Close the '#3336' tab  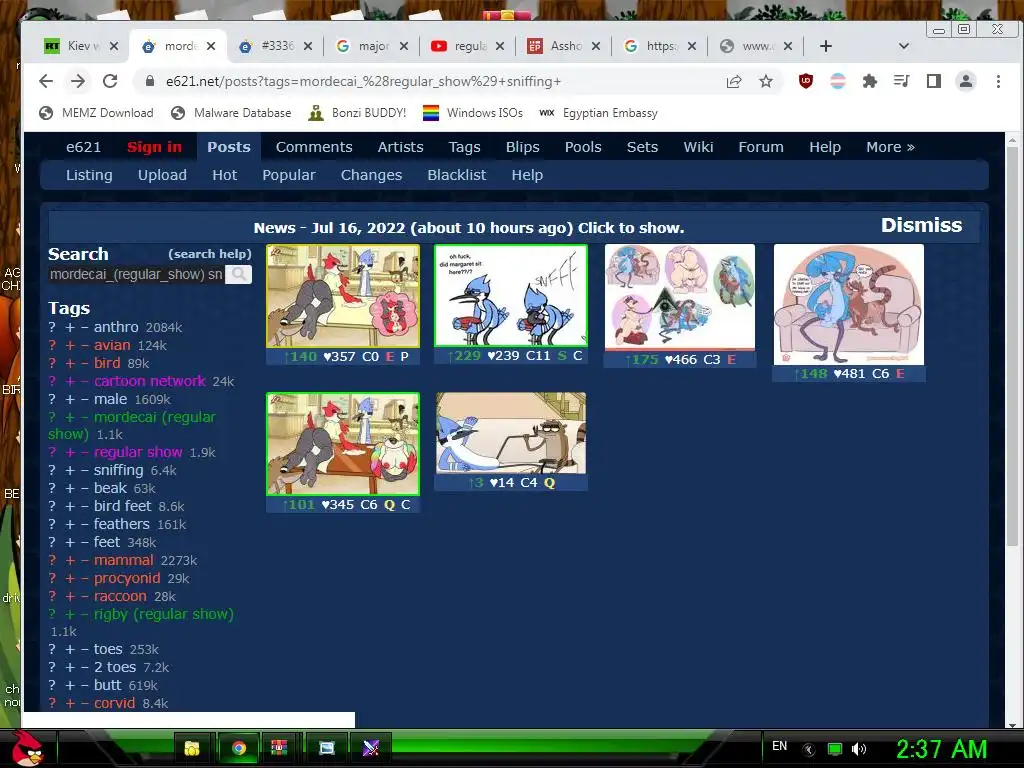[x=308, y=46]
